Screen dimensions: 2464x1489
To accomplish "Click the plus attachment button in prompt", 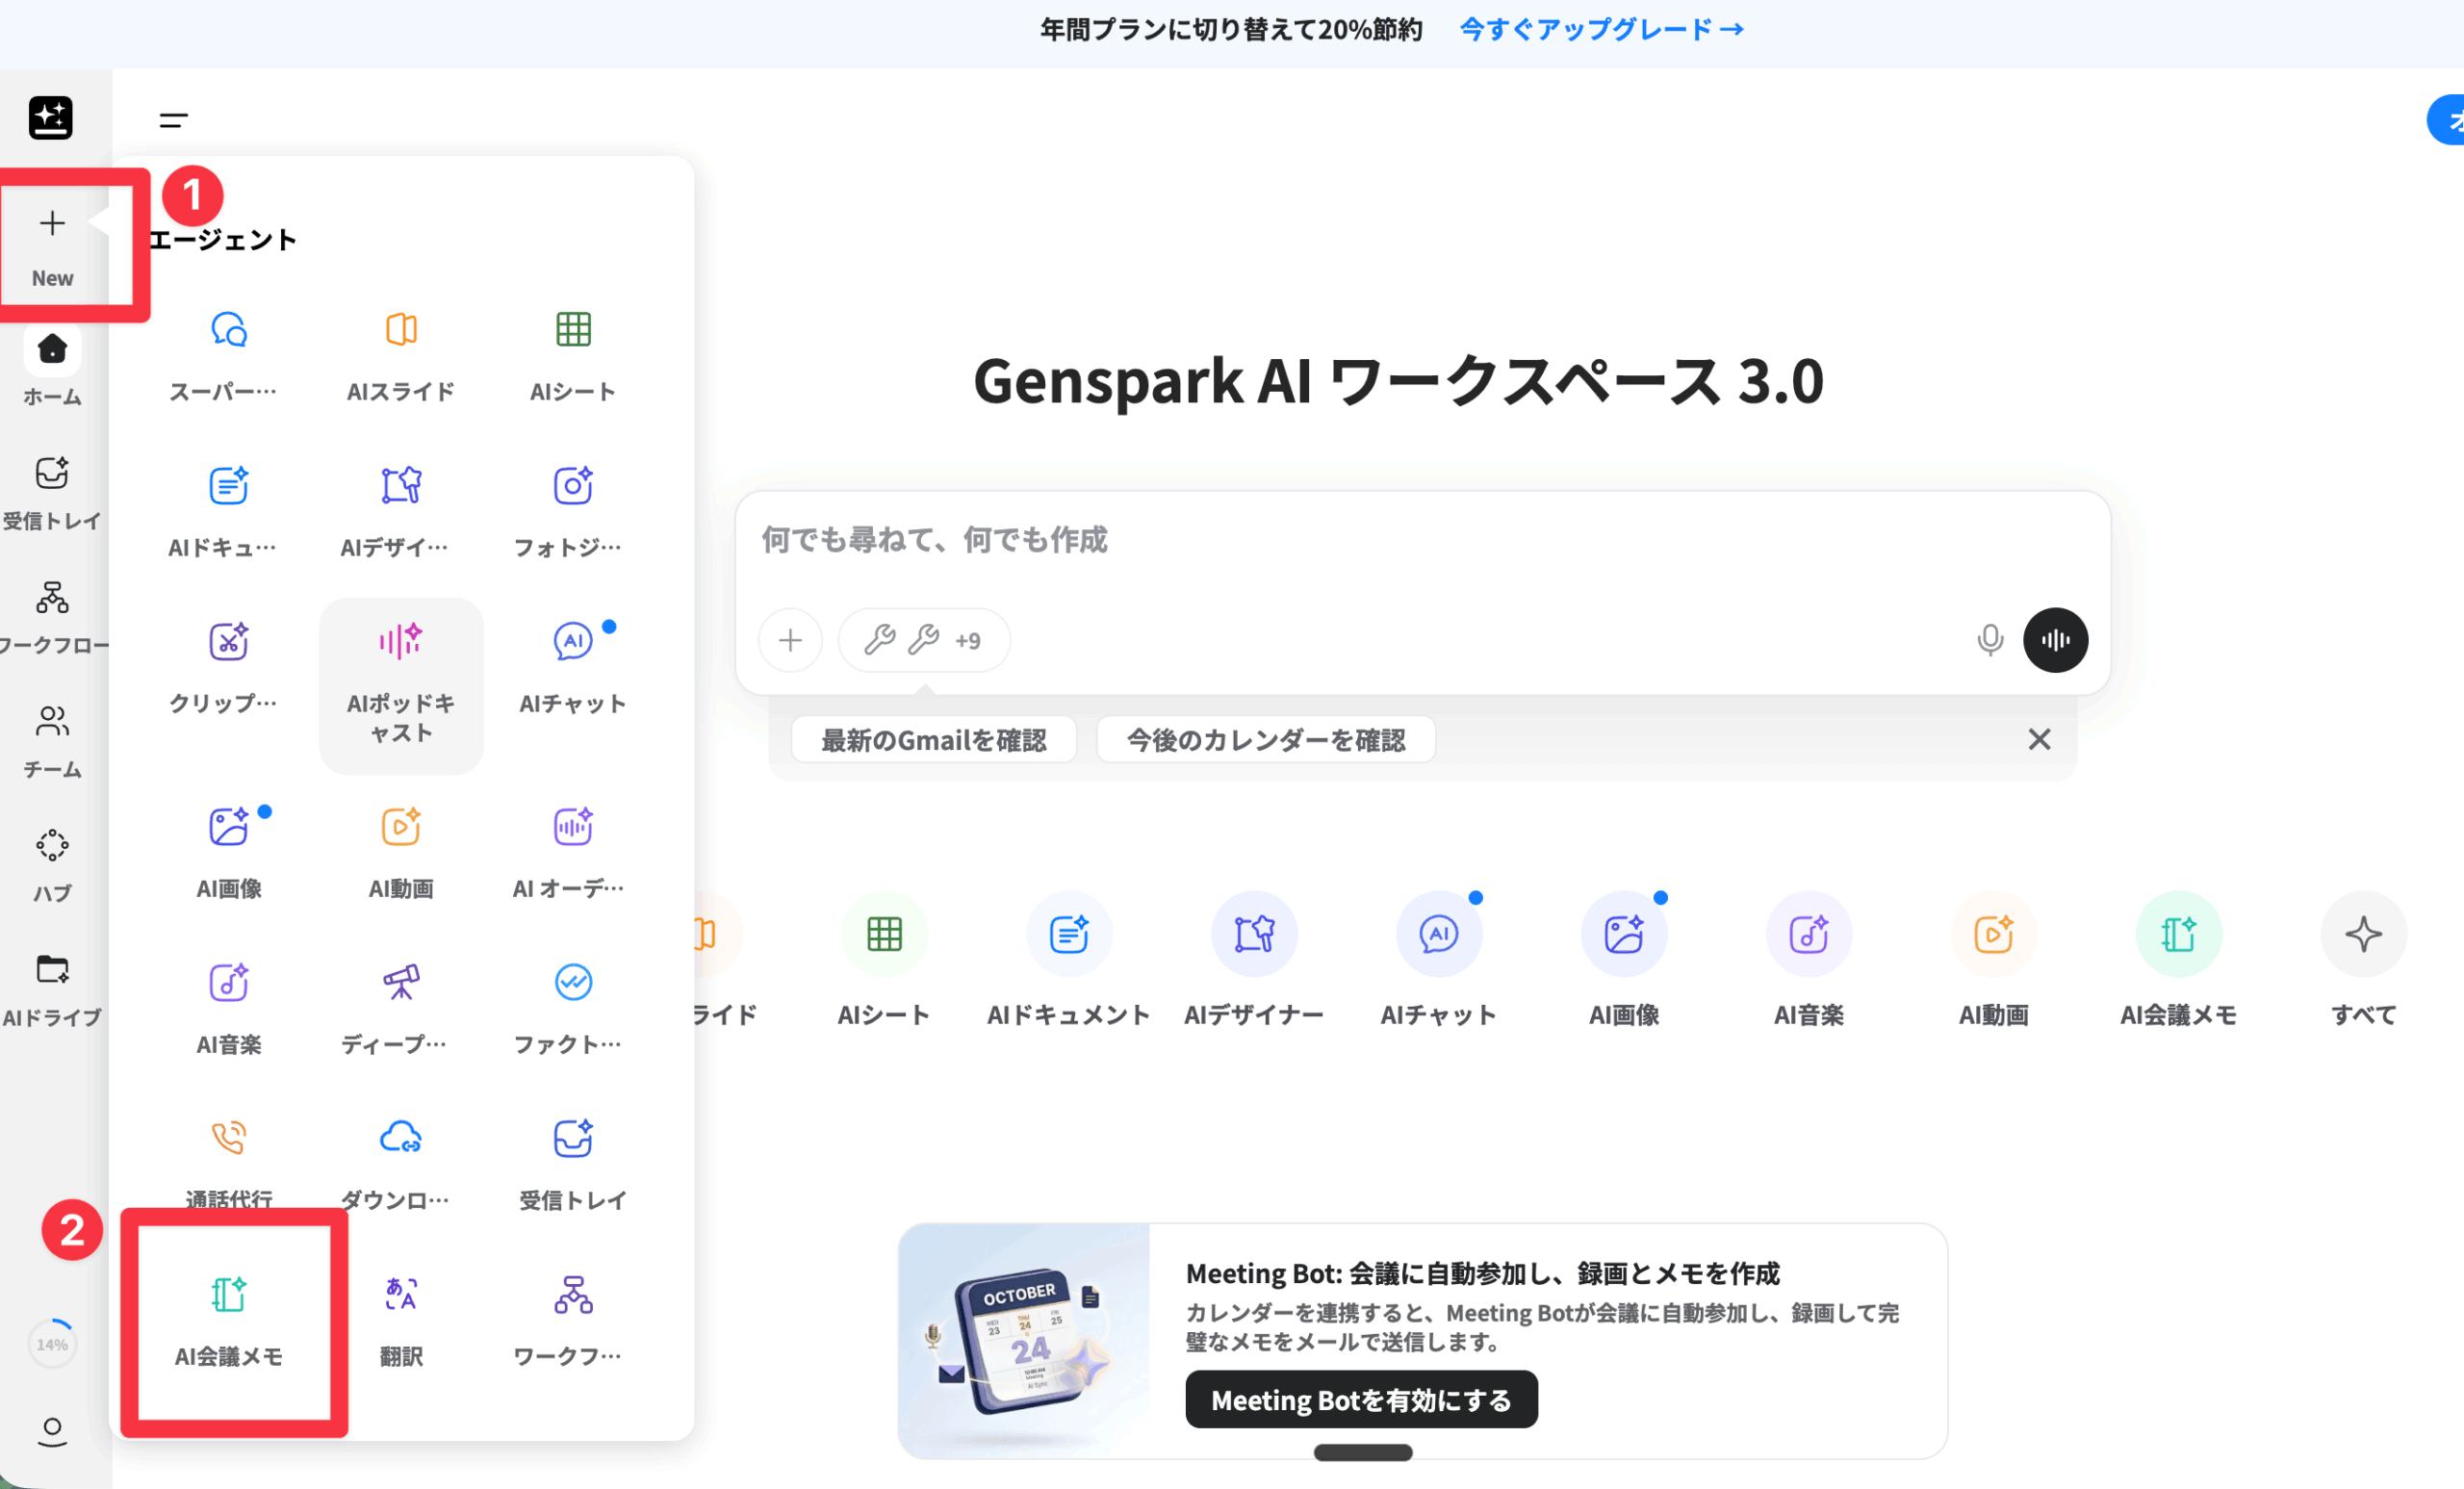I will pos(790,640).
